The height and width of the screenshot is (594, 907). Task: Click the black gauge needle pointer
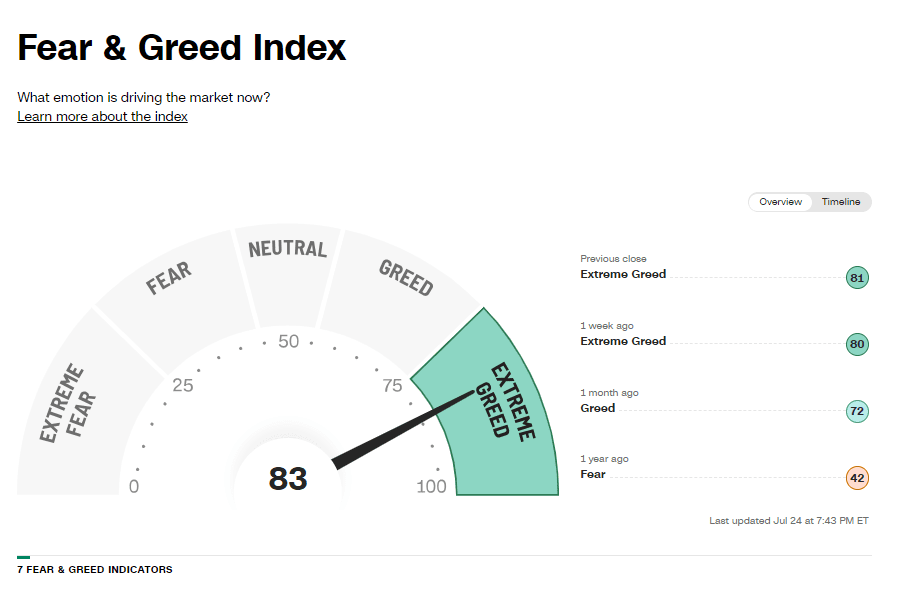coord(402,429)
